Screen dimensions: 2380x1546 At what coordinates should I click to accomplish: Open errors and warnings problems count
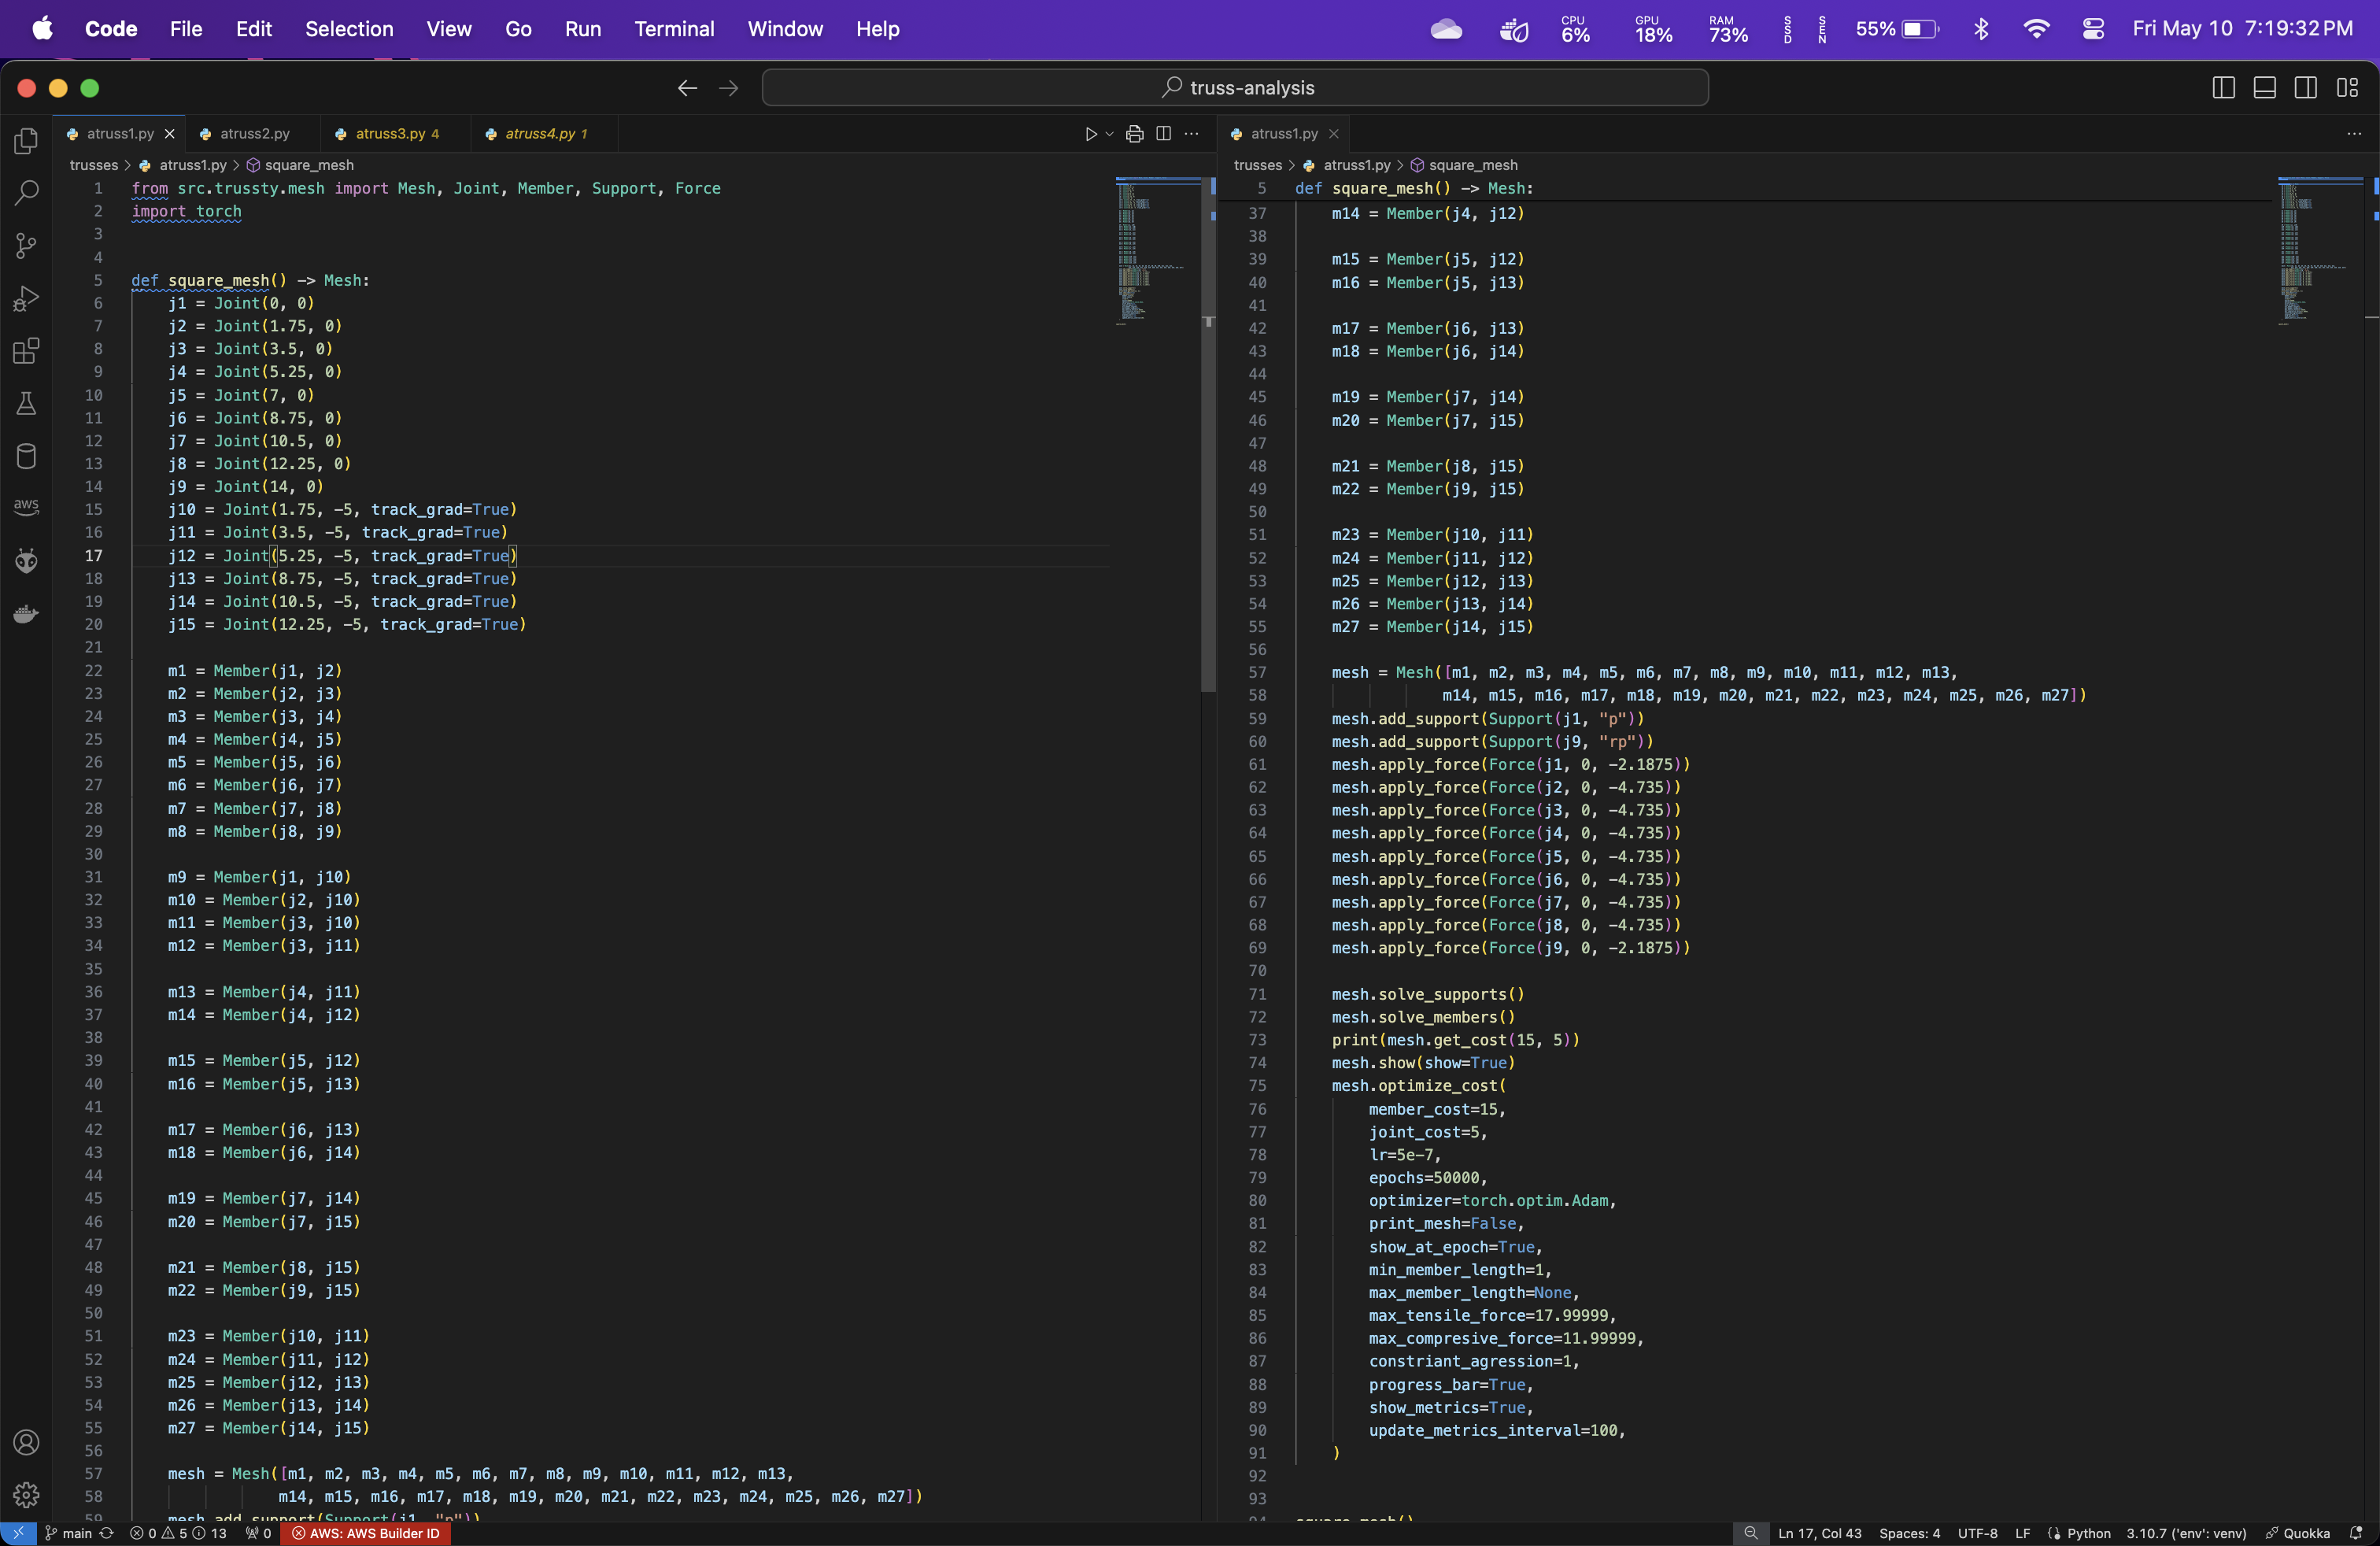click(x=178, y=1533)
